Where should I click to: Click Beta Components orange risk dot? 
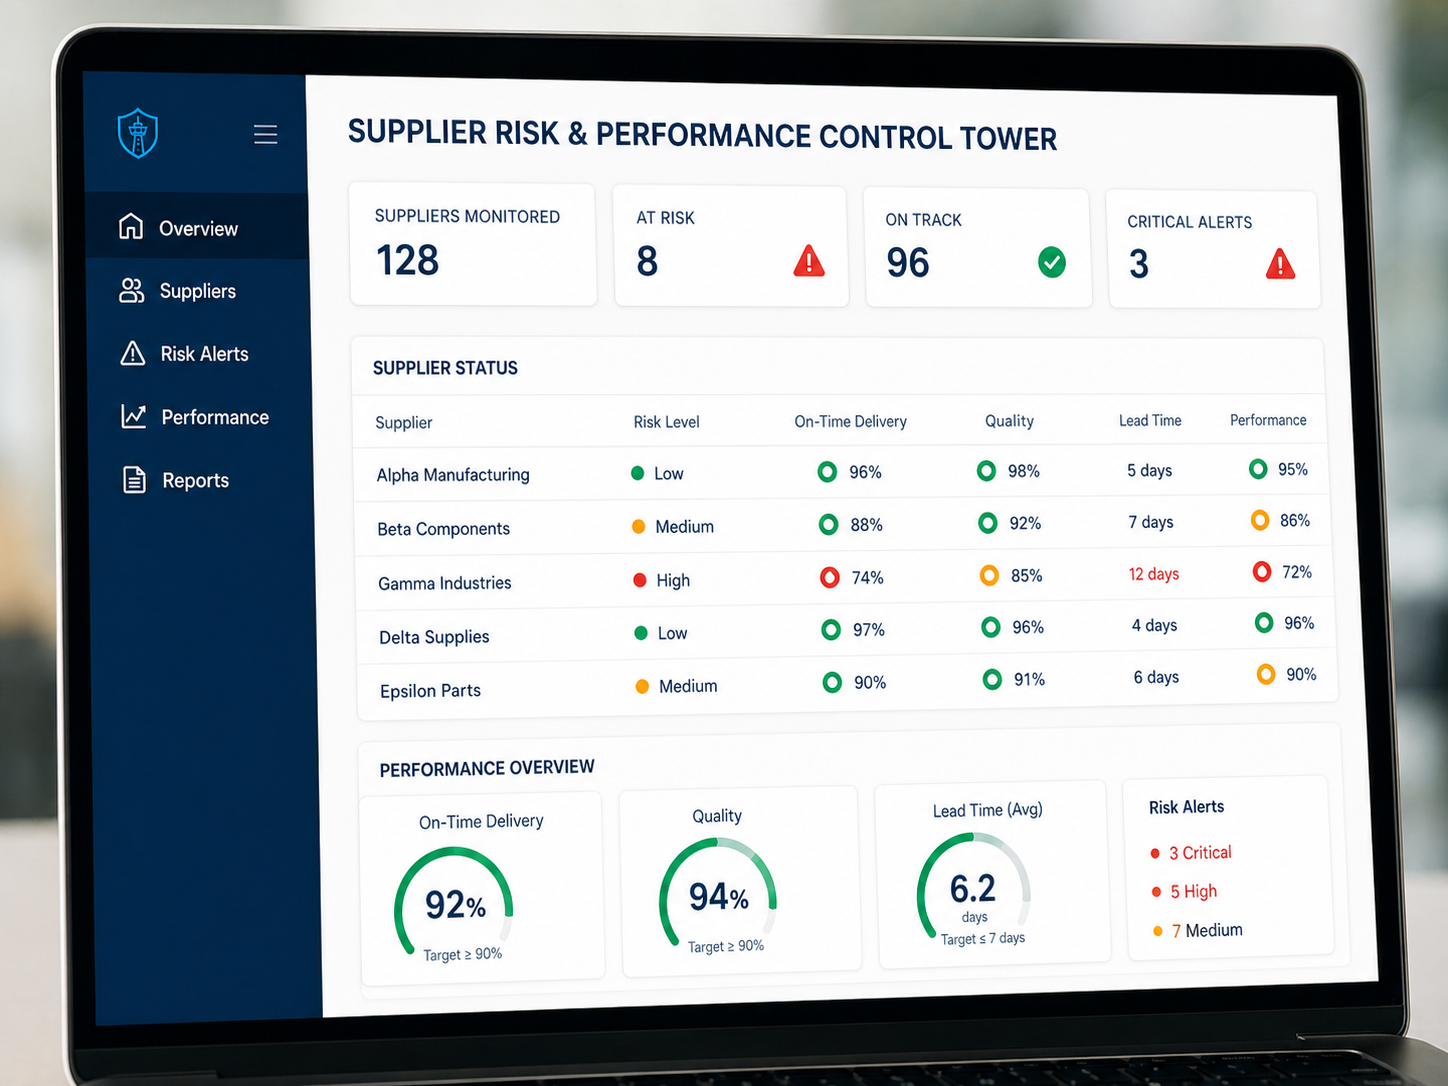coord(638,526)
